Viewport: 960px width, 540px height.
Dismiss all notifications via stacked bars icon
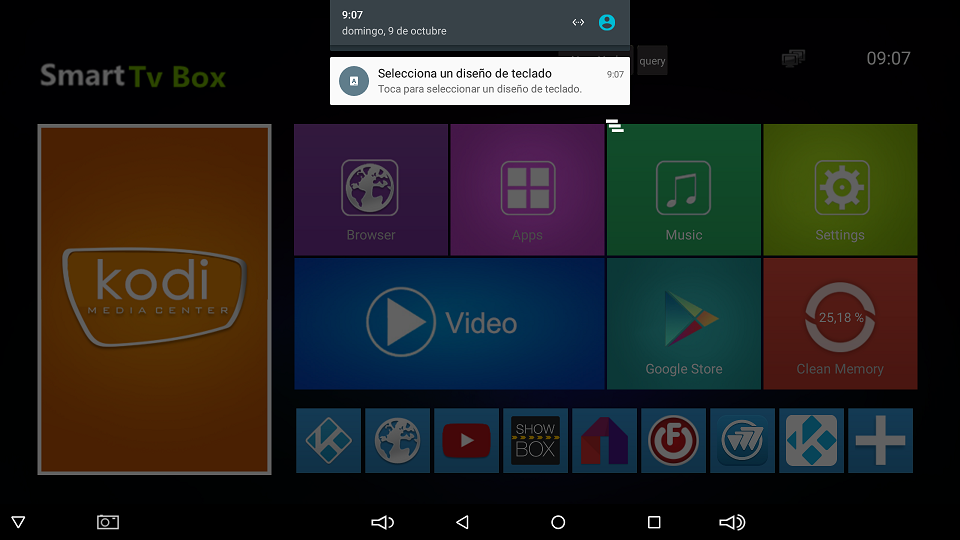(615, 126)
